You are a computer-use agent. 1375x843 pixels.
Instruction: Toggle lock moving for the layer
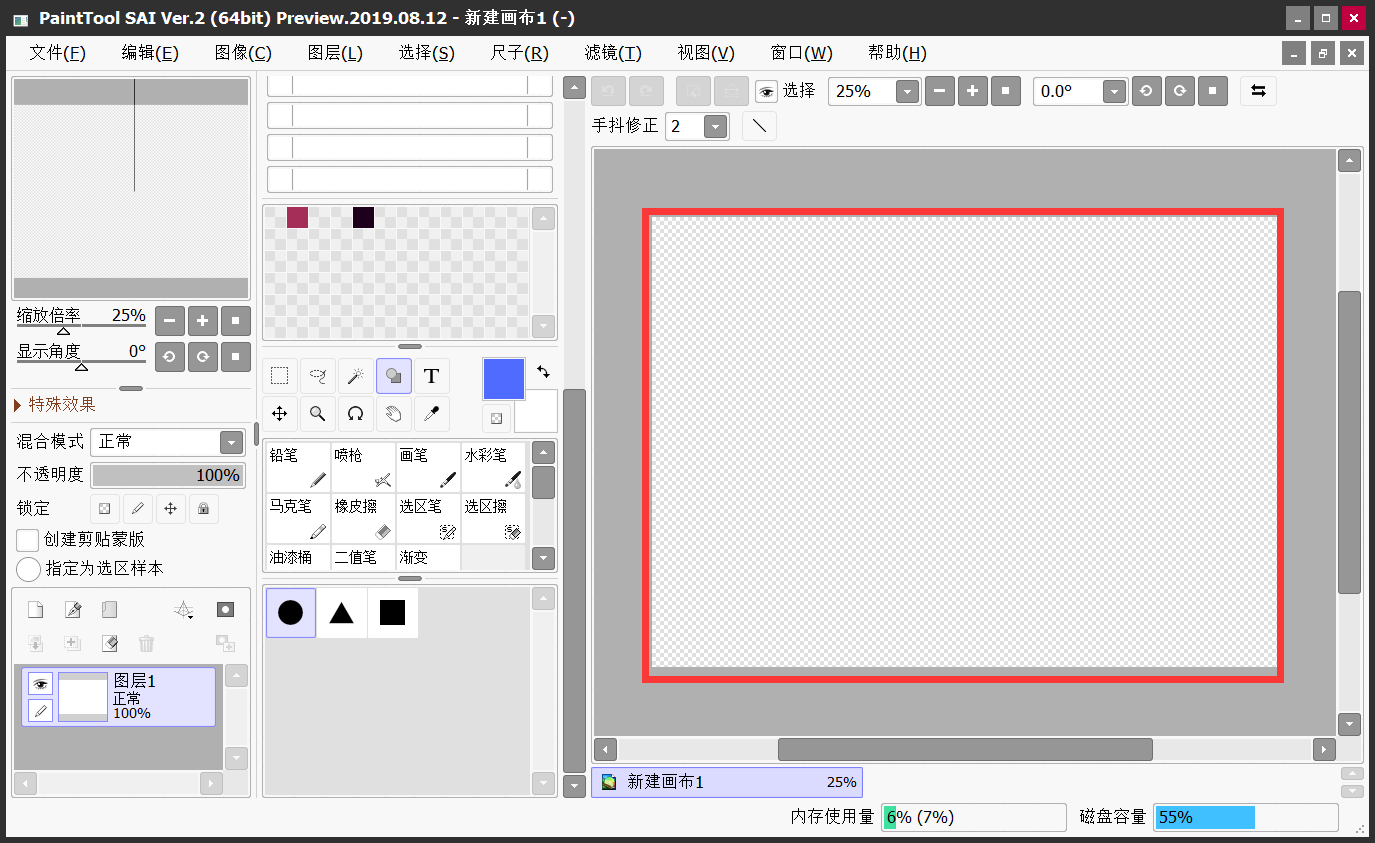pyautogui.click(x=170, y=508)
